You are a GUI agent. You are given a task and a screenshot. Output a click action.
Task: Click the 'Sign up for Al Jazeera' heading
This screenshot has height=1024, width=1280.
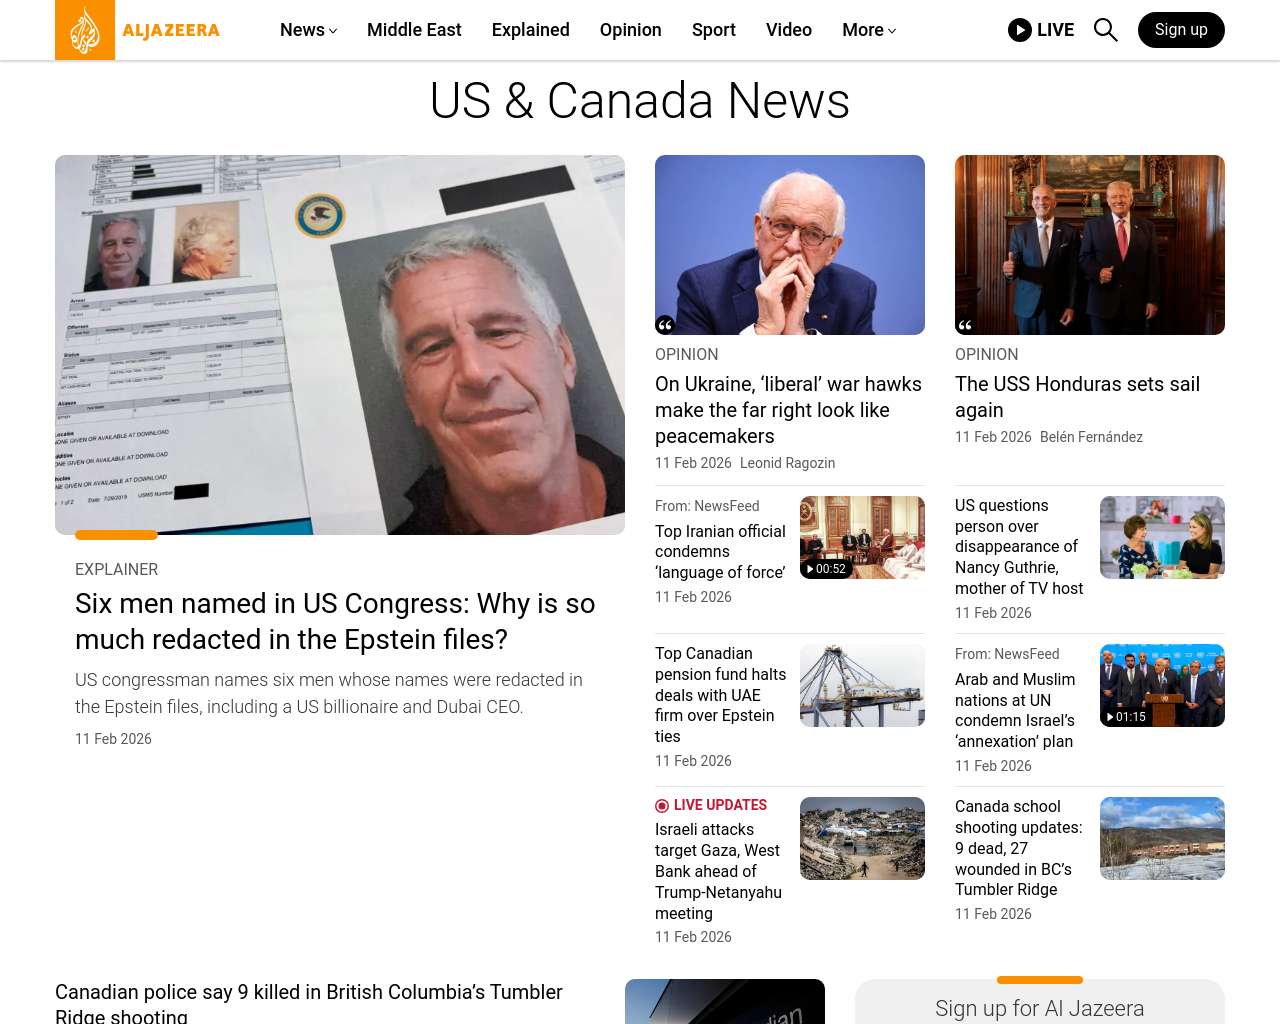(1039, 1008)
